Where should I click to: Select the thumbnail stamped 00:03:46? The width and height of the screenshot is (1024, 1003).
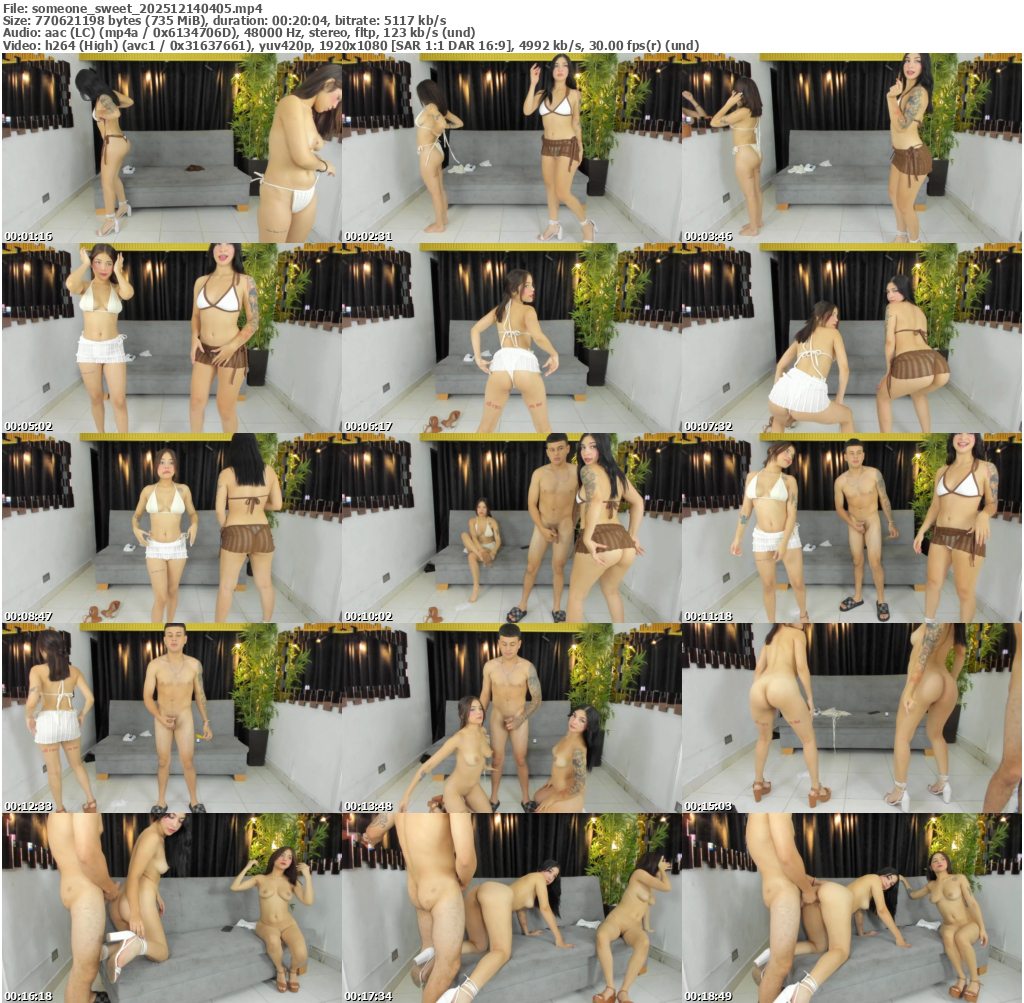[852, 148]
